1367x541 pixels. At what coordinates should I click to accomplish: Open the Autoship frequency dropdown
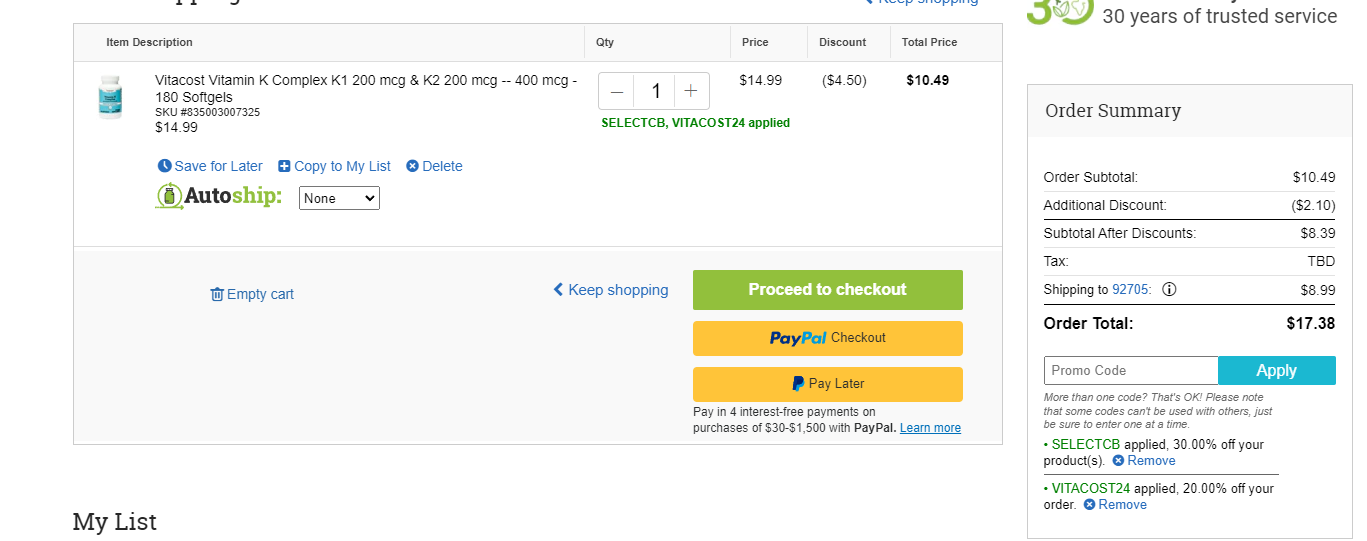coord(339,198)
